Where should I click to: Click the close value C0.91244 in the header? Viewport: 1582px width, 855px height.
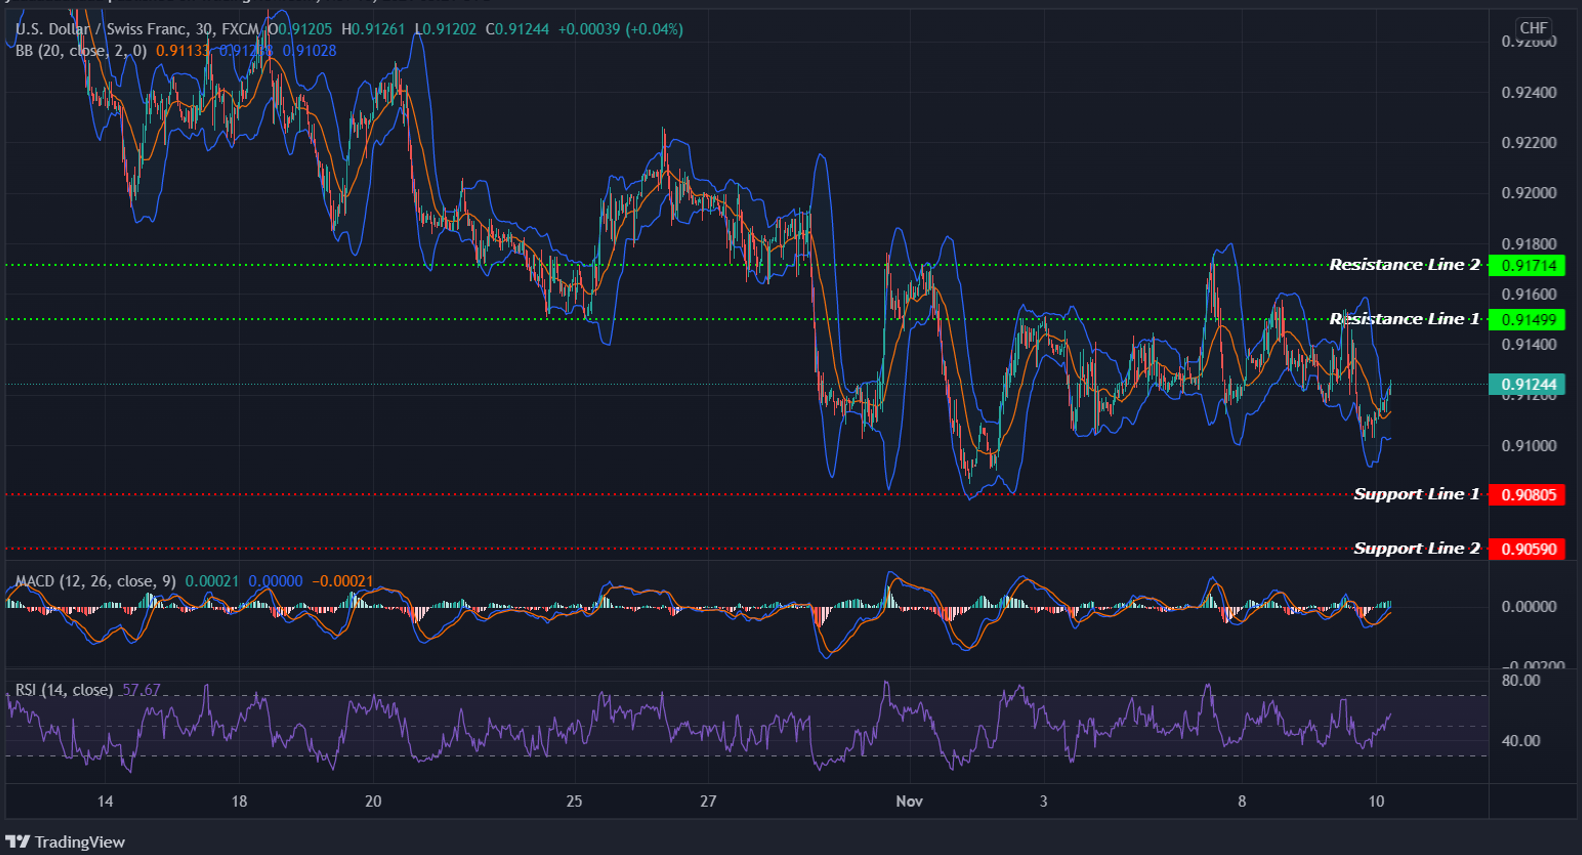click(517, 29)
